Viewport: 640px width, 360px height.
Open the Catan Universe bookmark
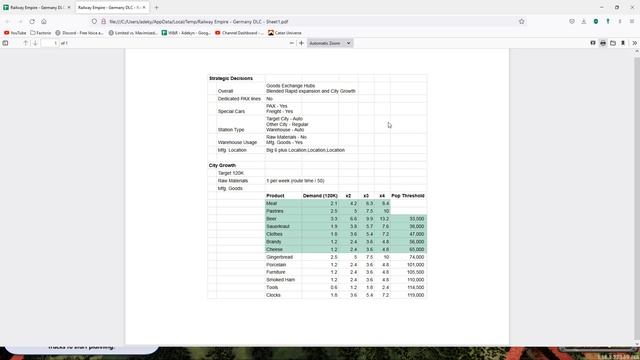285,33
